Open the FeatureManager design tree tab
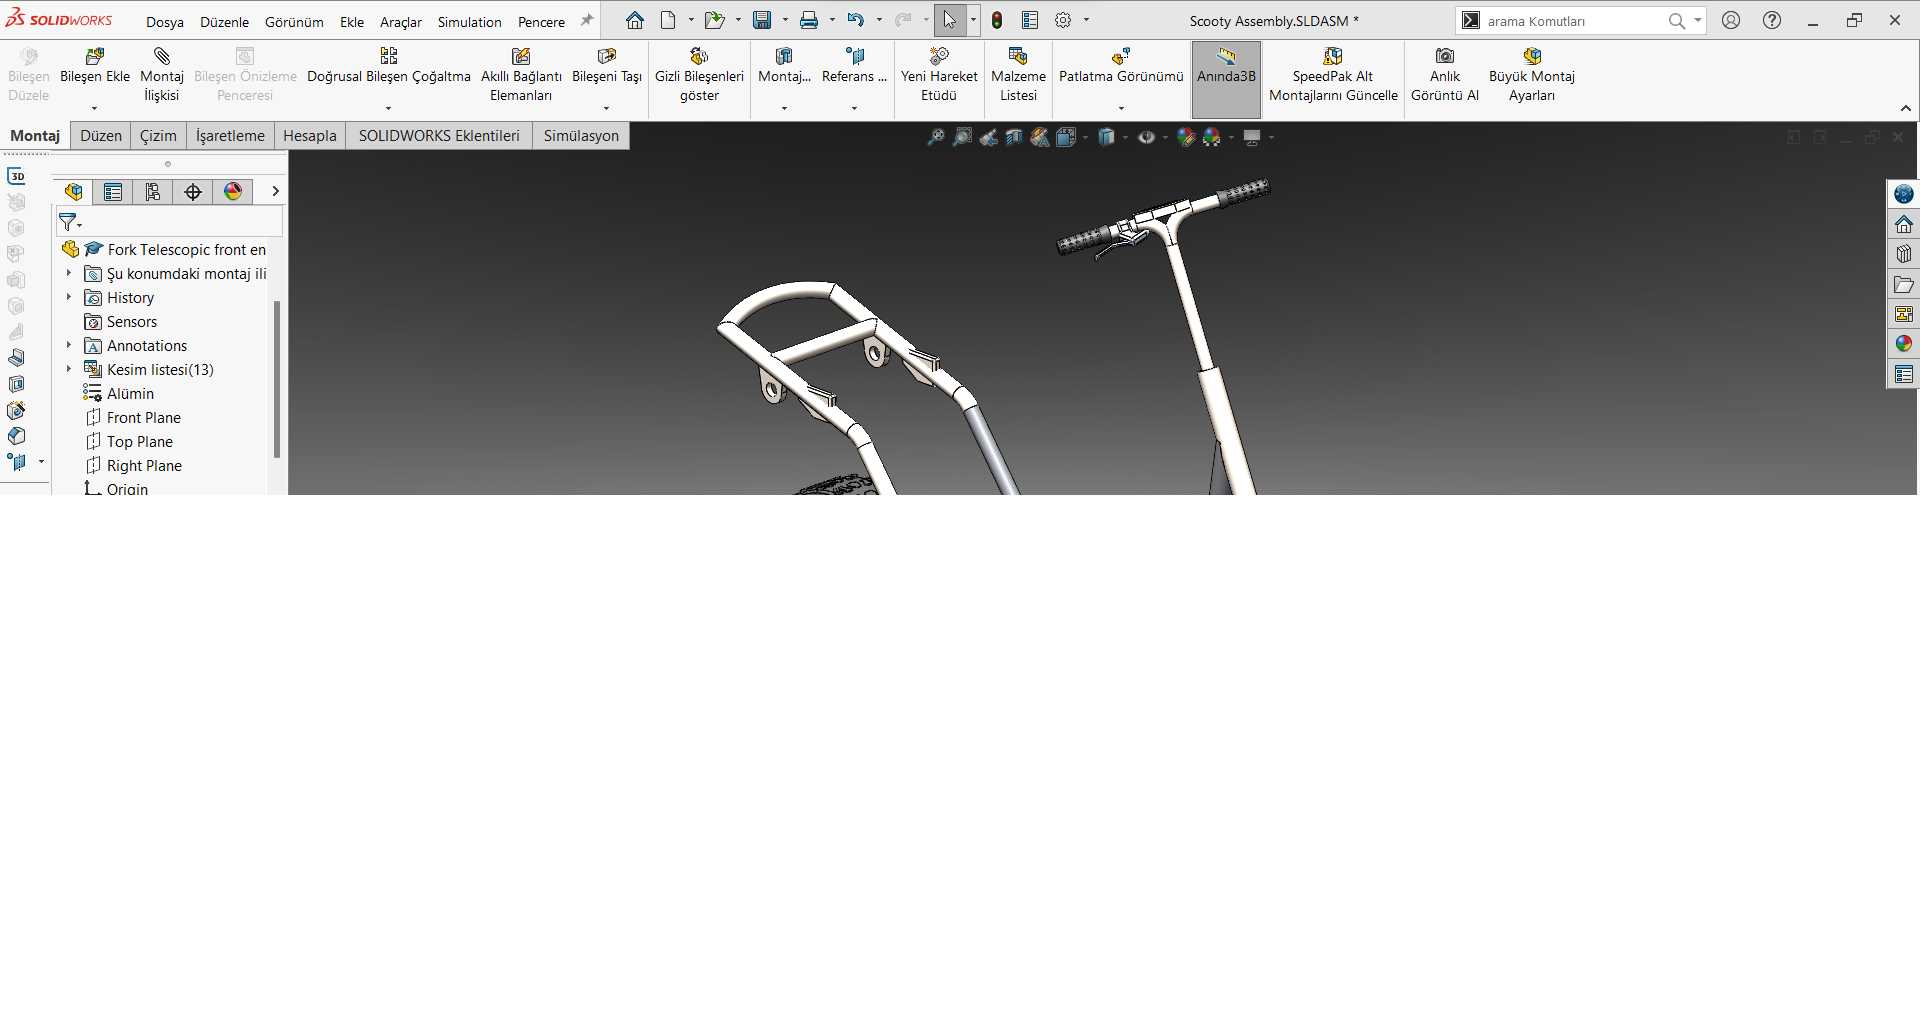Image resolution: width=1920 pixels, height=1018 pixels. click(x=73, y=192)
